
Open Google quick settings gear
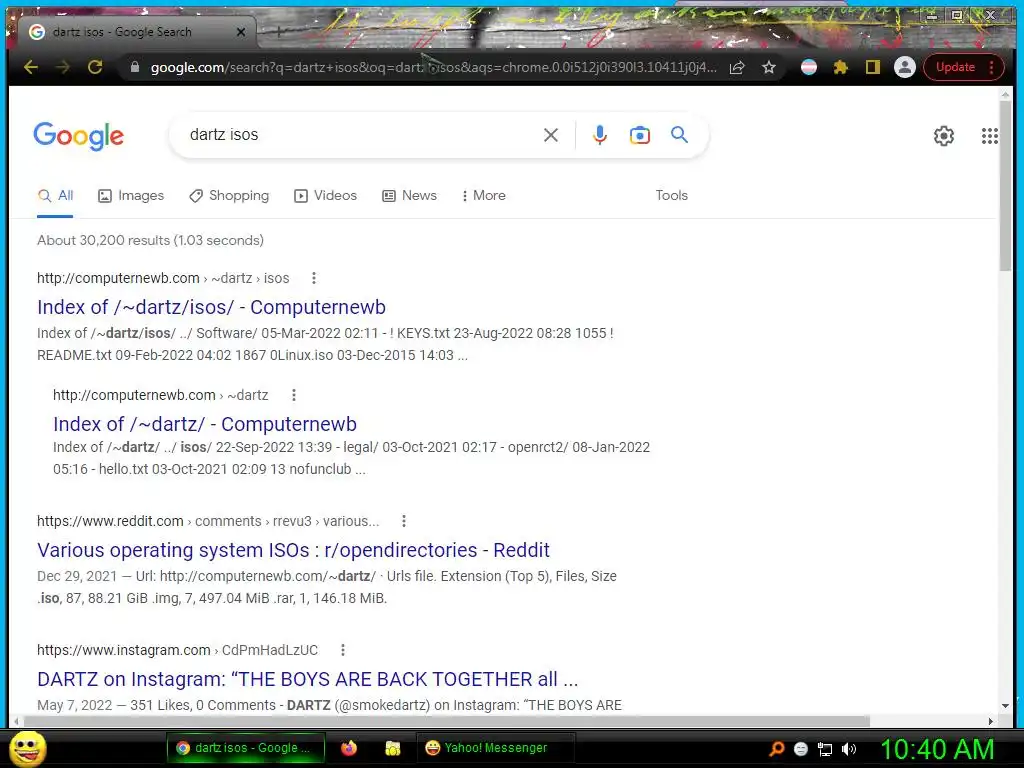(944, 136)
